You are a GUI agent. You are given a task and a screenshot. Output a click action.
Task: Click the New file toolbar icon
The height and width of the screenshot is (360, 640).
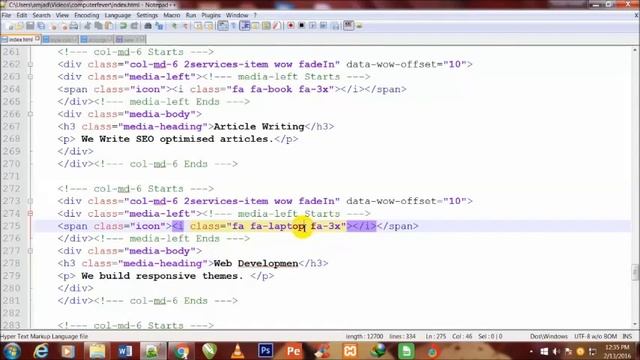10,26
